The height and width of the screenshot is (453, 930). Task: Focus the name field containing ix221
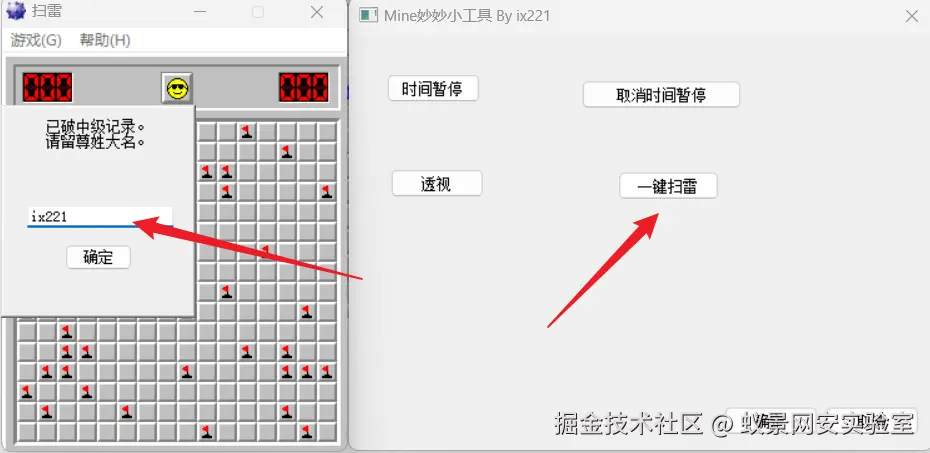tap(100, 217)
